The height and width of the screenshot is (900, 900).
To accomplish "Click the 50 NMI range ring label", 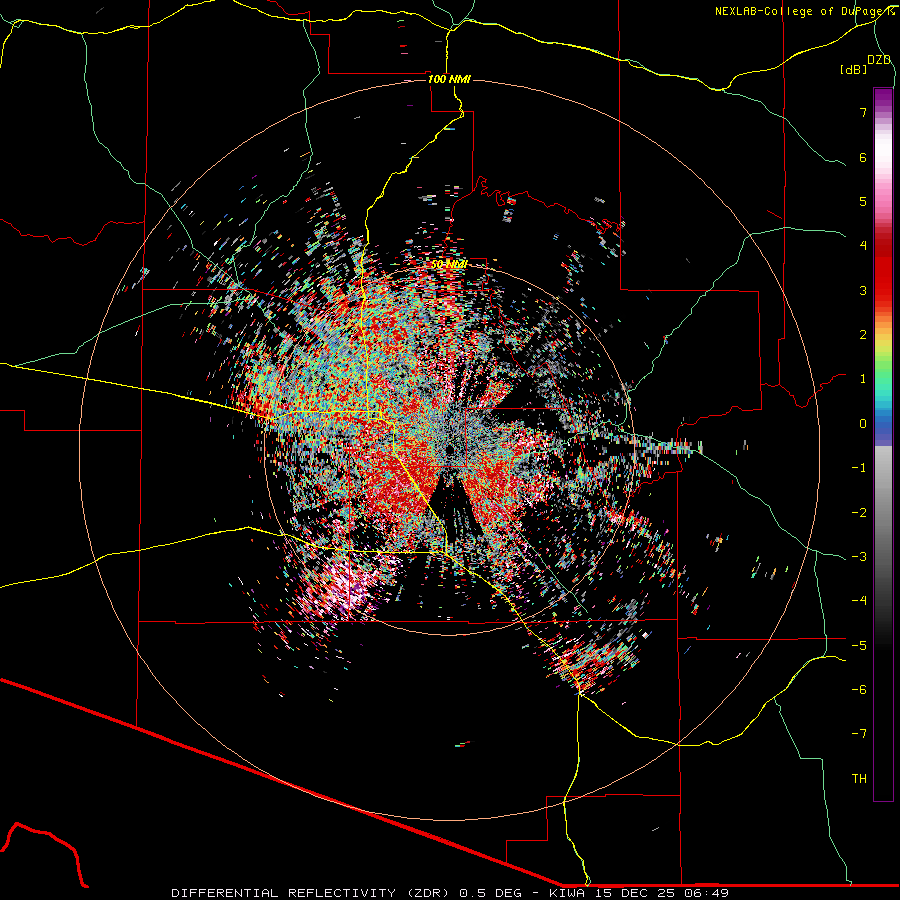I will click(x=449, y=264).
